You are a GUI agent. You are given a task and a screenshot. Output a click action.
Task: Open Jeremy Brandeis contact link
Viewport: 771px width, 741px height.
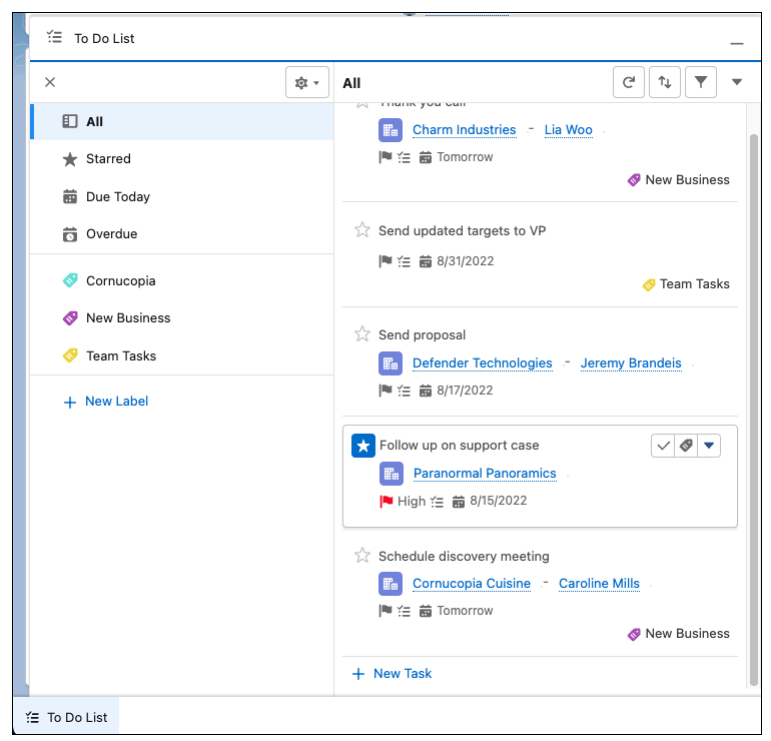[631, 363]
